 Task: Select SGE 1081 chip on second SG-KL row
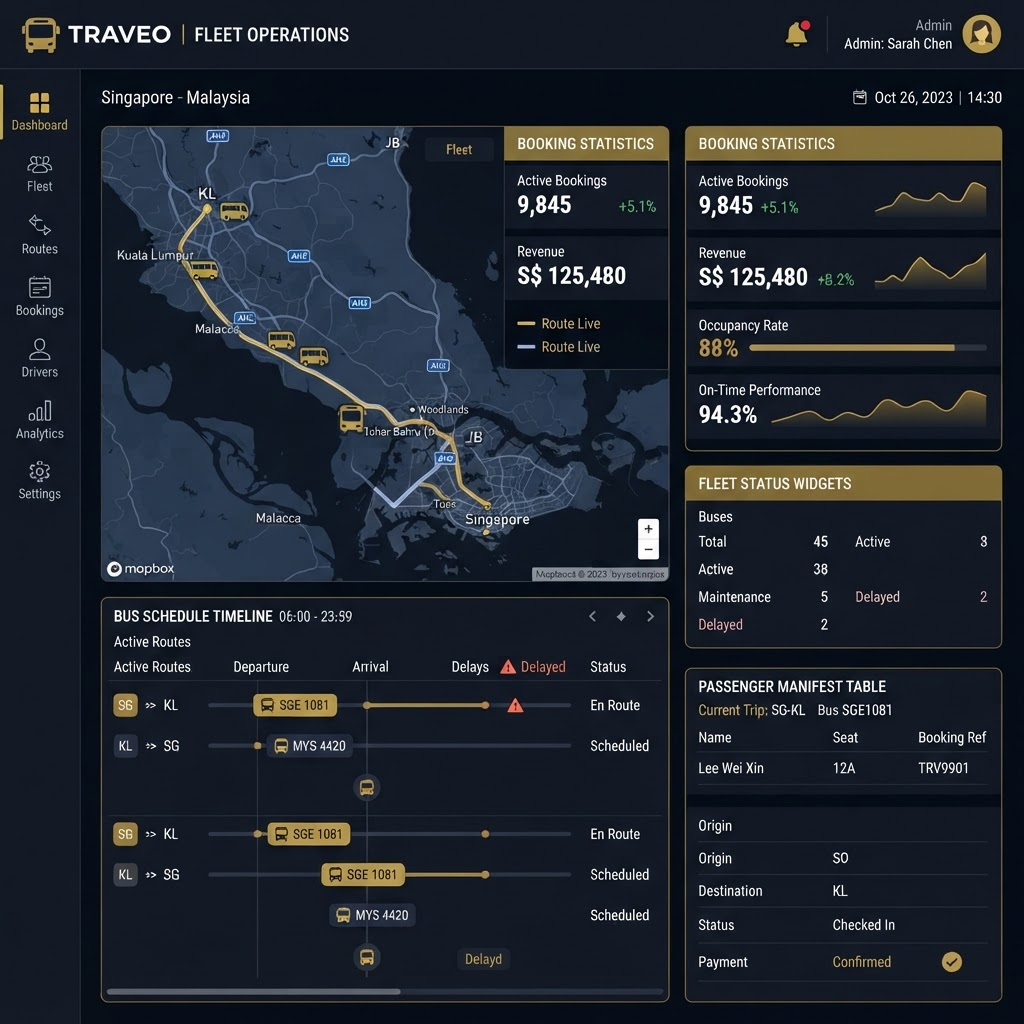(x=309, y=834)
